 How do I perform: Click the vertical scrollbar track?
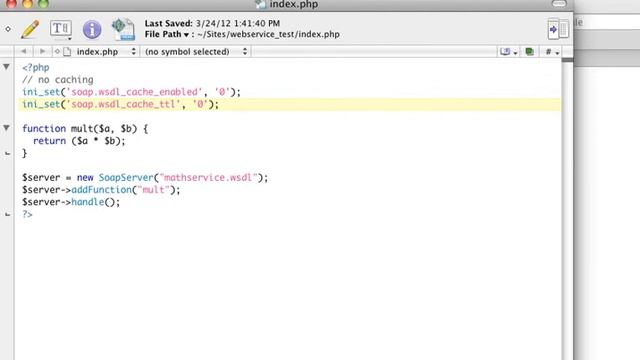click(x=567, y=212)
